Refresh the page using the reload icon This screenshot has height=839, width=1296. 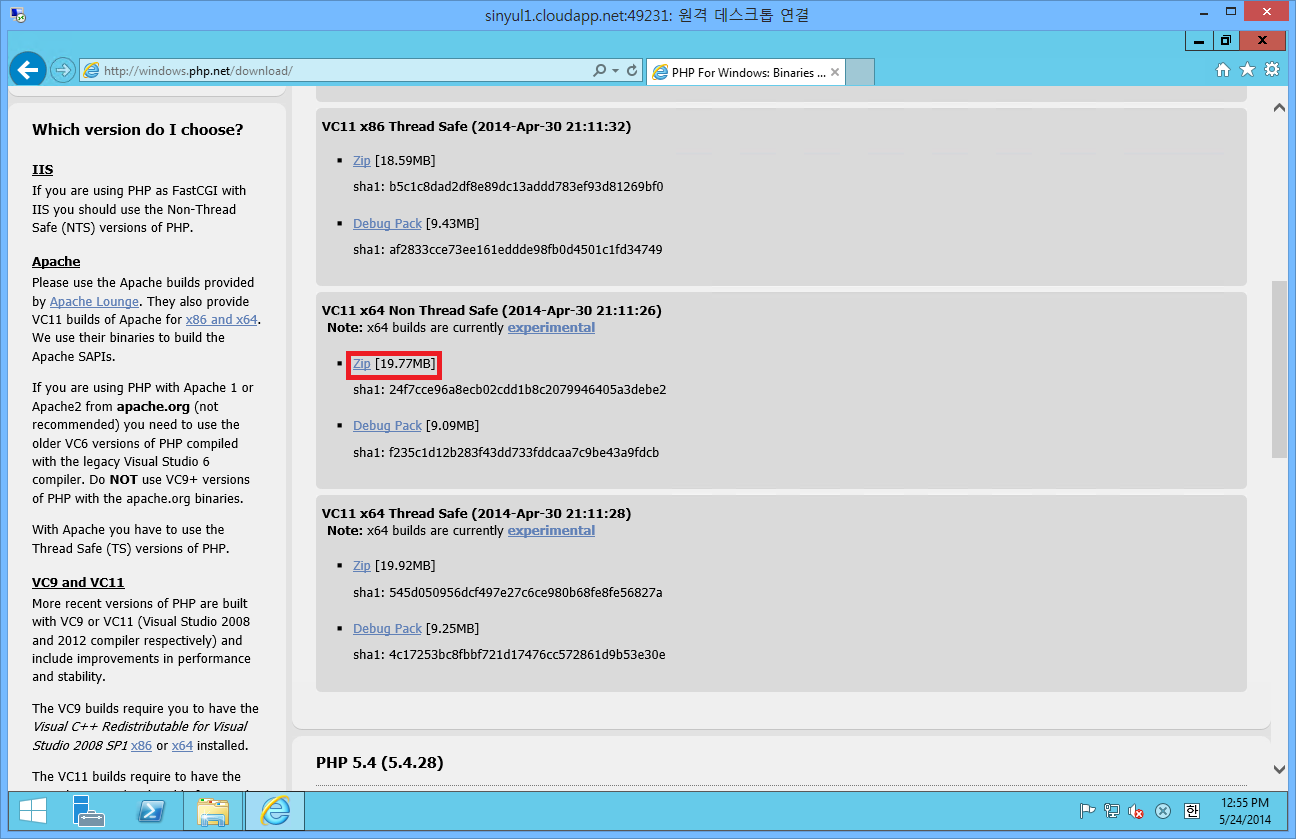coord(631,71)
